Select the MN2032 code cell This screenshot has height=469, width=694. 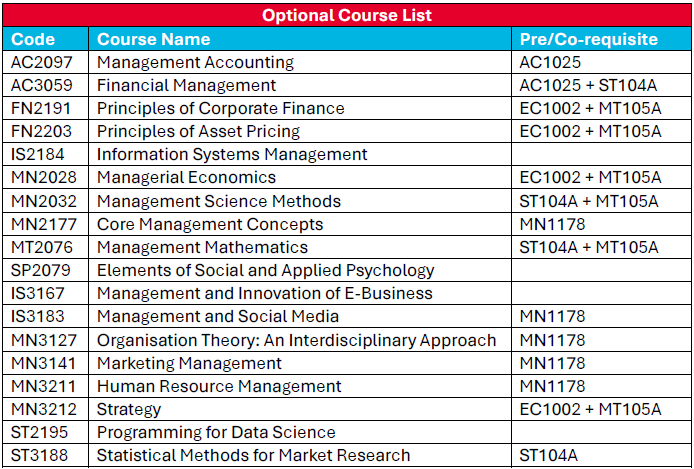[41, 201]
